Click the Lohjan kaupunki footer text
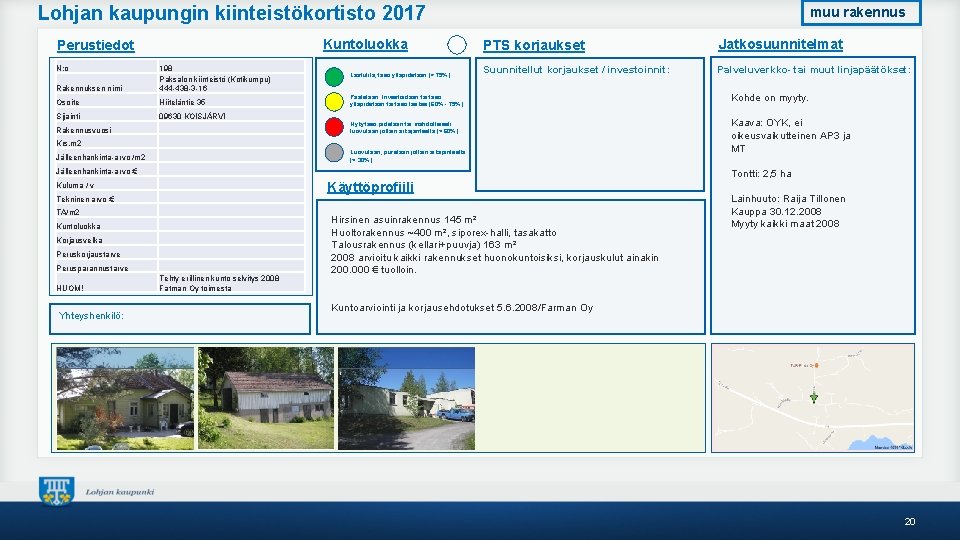This screenshot has height=540, width=960. pyautogui.click(x=120, y=492)
